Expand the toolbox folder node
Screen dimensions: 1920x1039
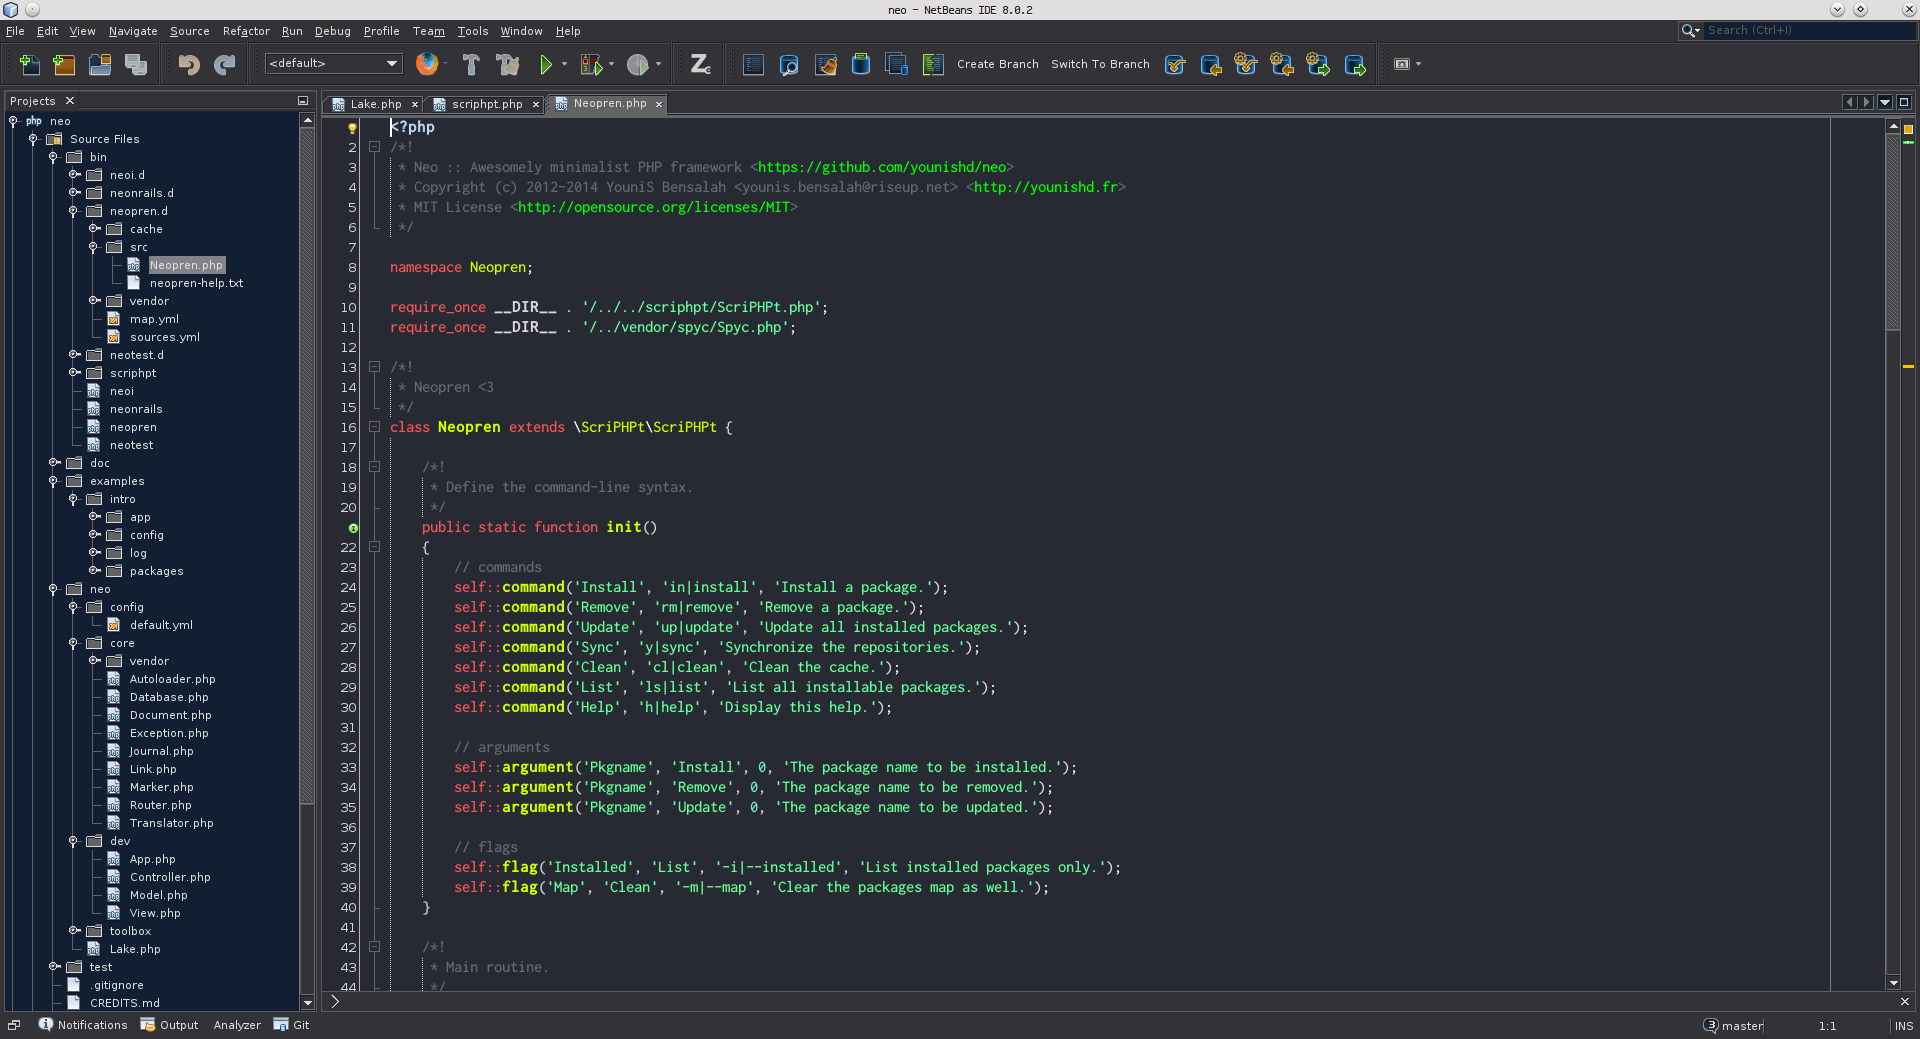coord(74,930)
